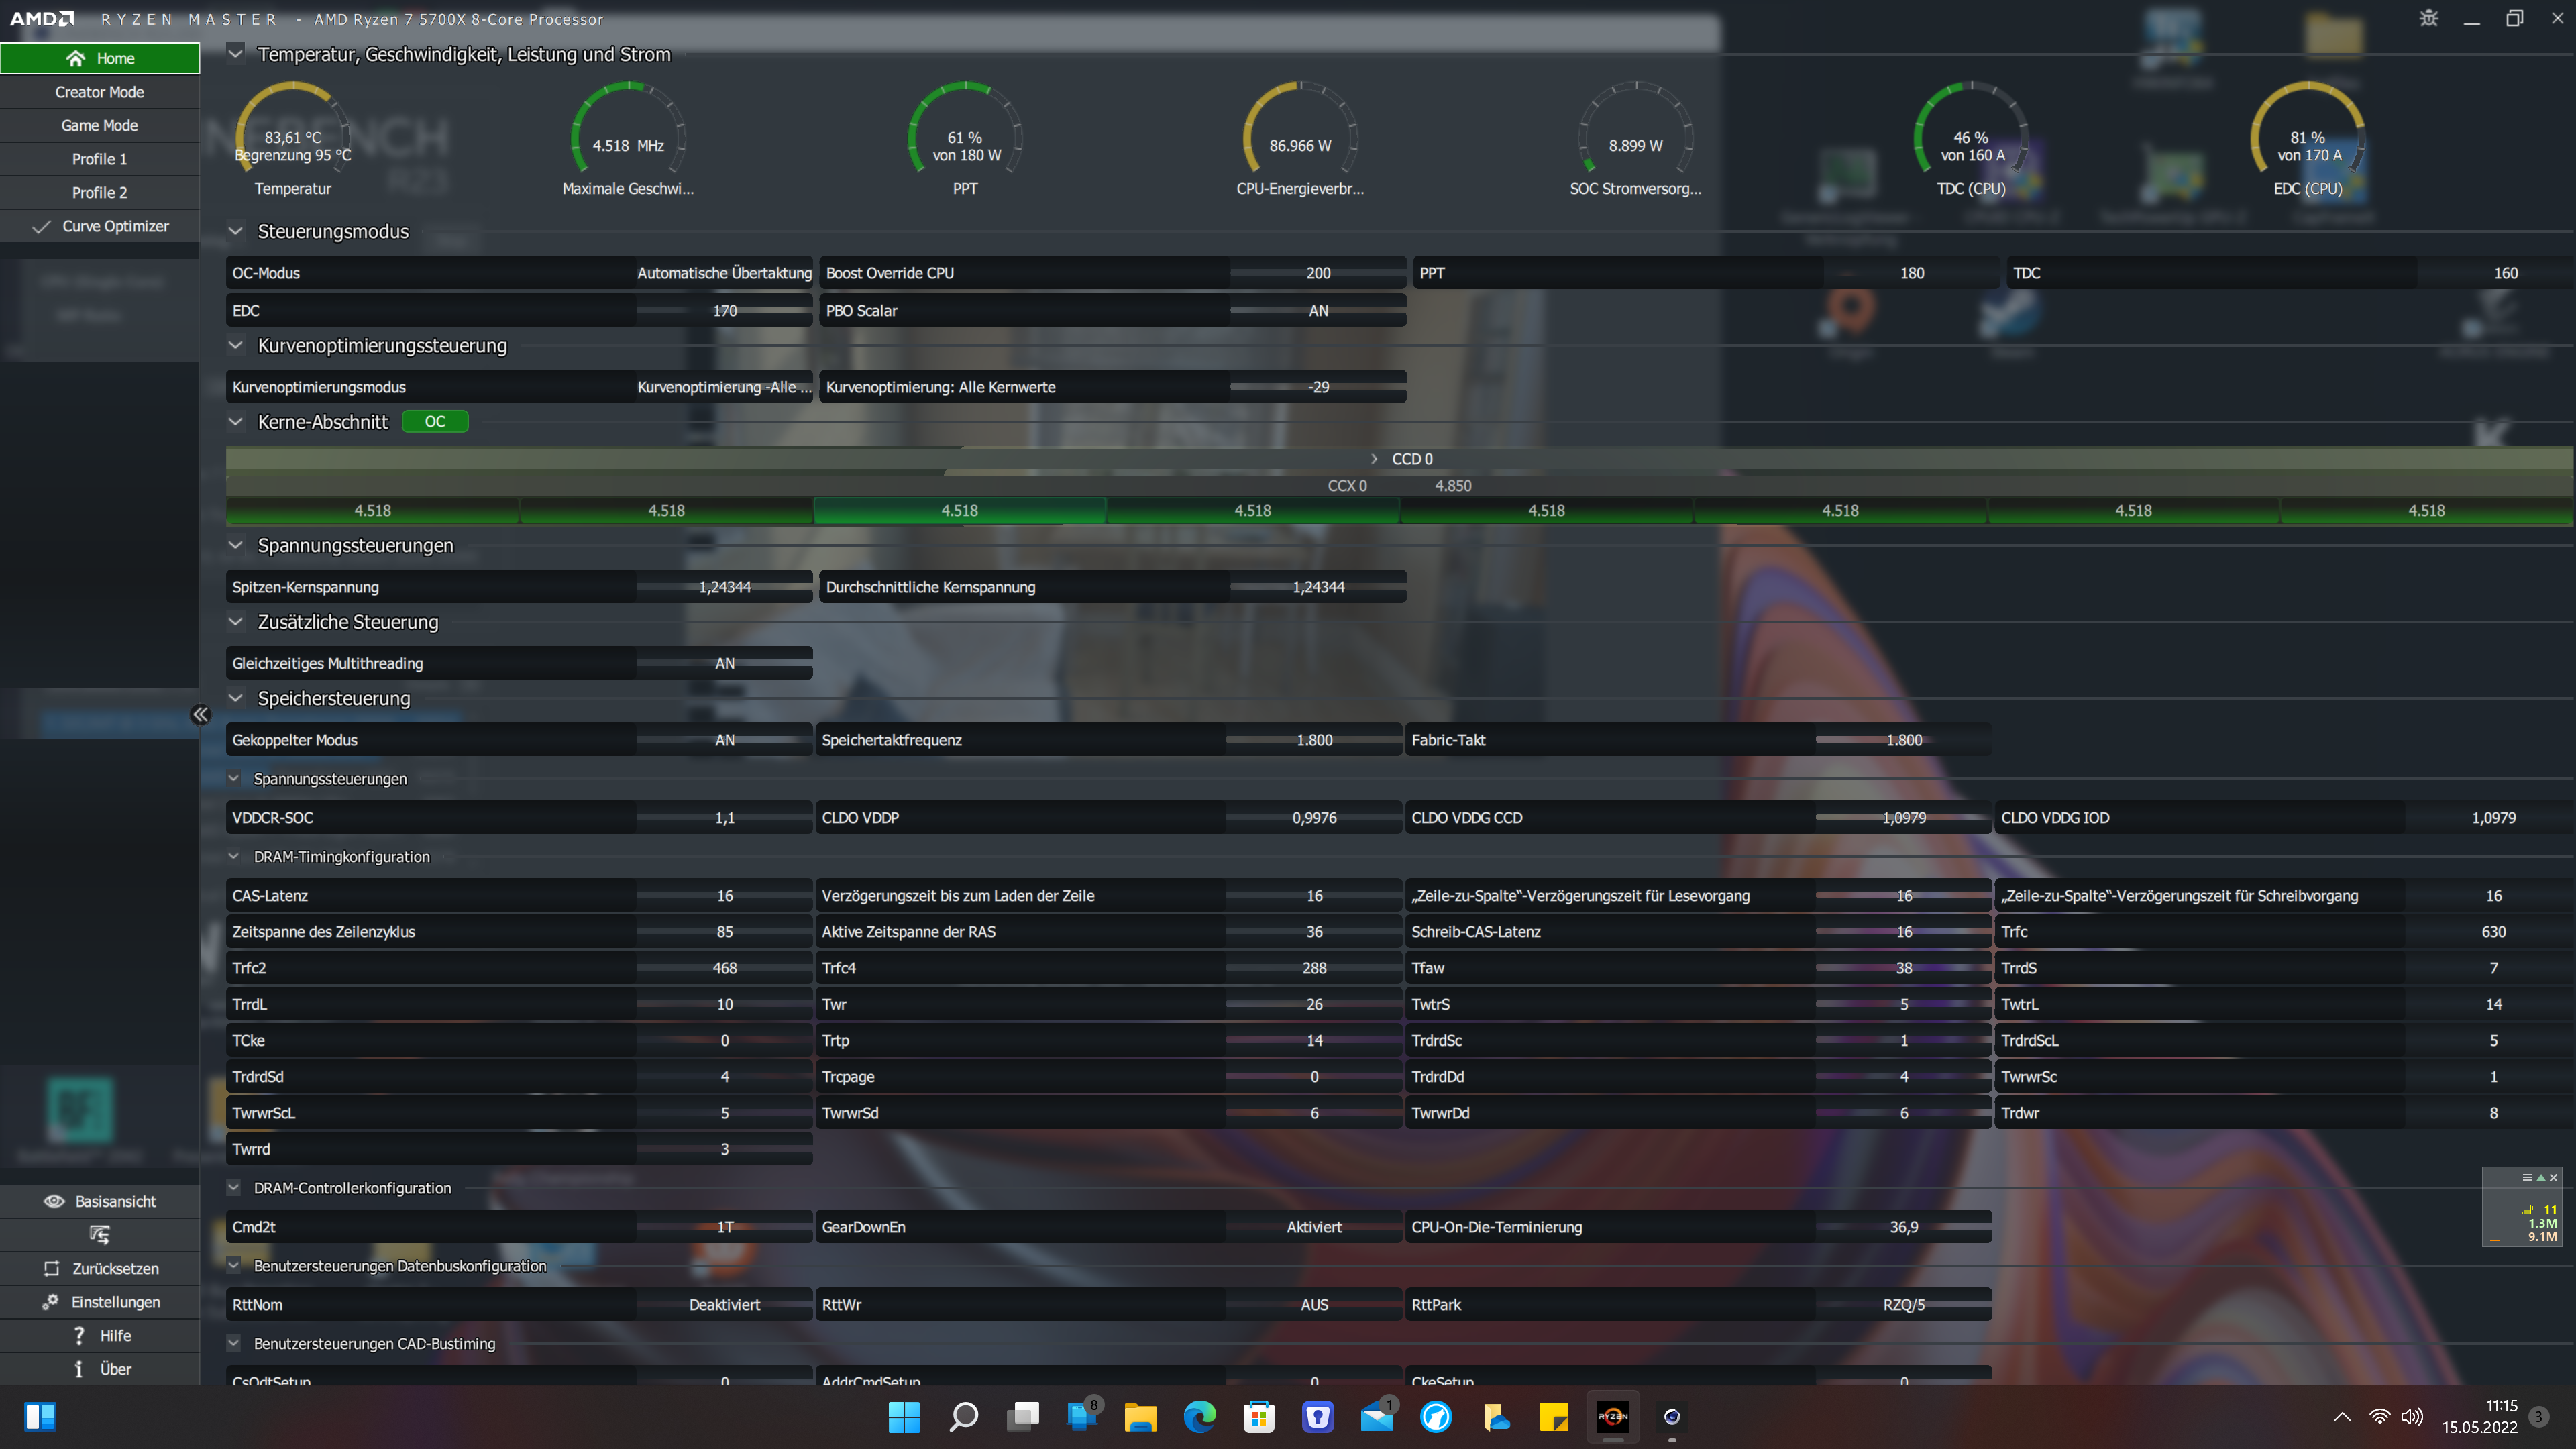Collapse the Steuerungsmodus section chevron
The width and height of the screenshot is (2576, 1449).
[x=235, y=231]
